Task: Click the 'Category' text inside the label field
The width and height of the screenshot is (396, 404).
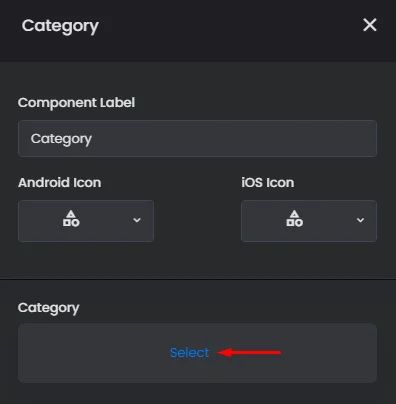Action: [x=61, y=139]
